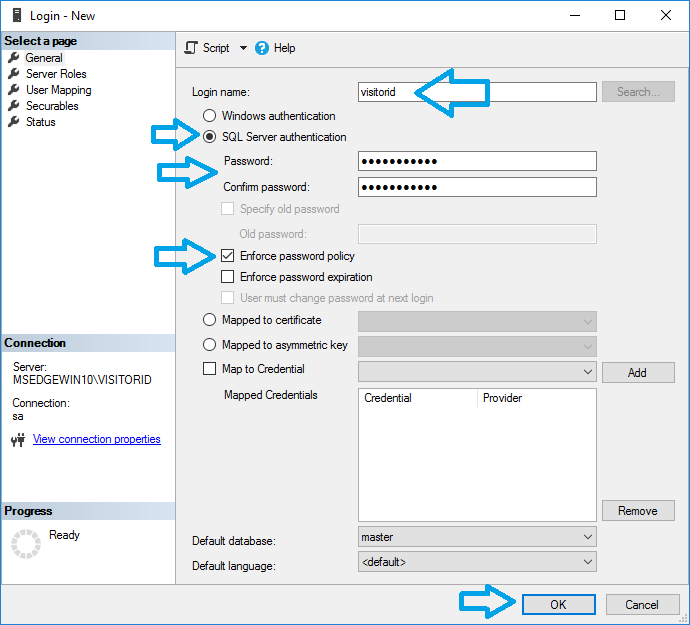The height and width of the screenshot is (625, 690).
Task: Click the Status page wrench icon
Action: click(x=14, y=122)
